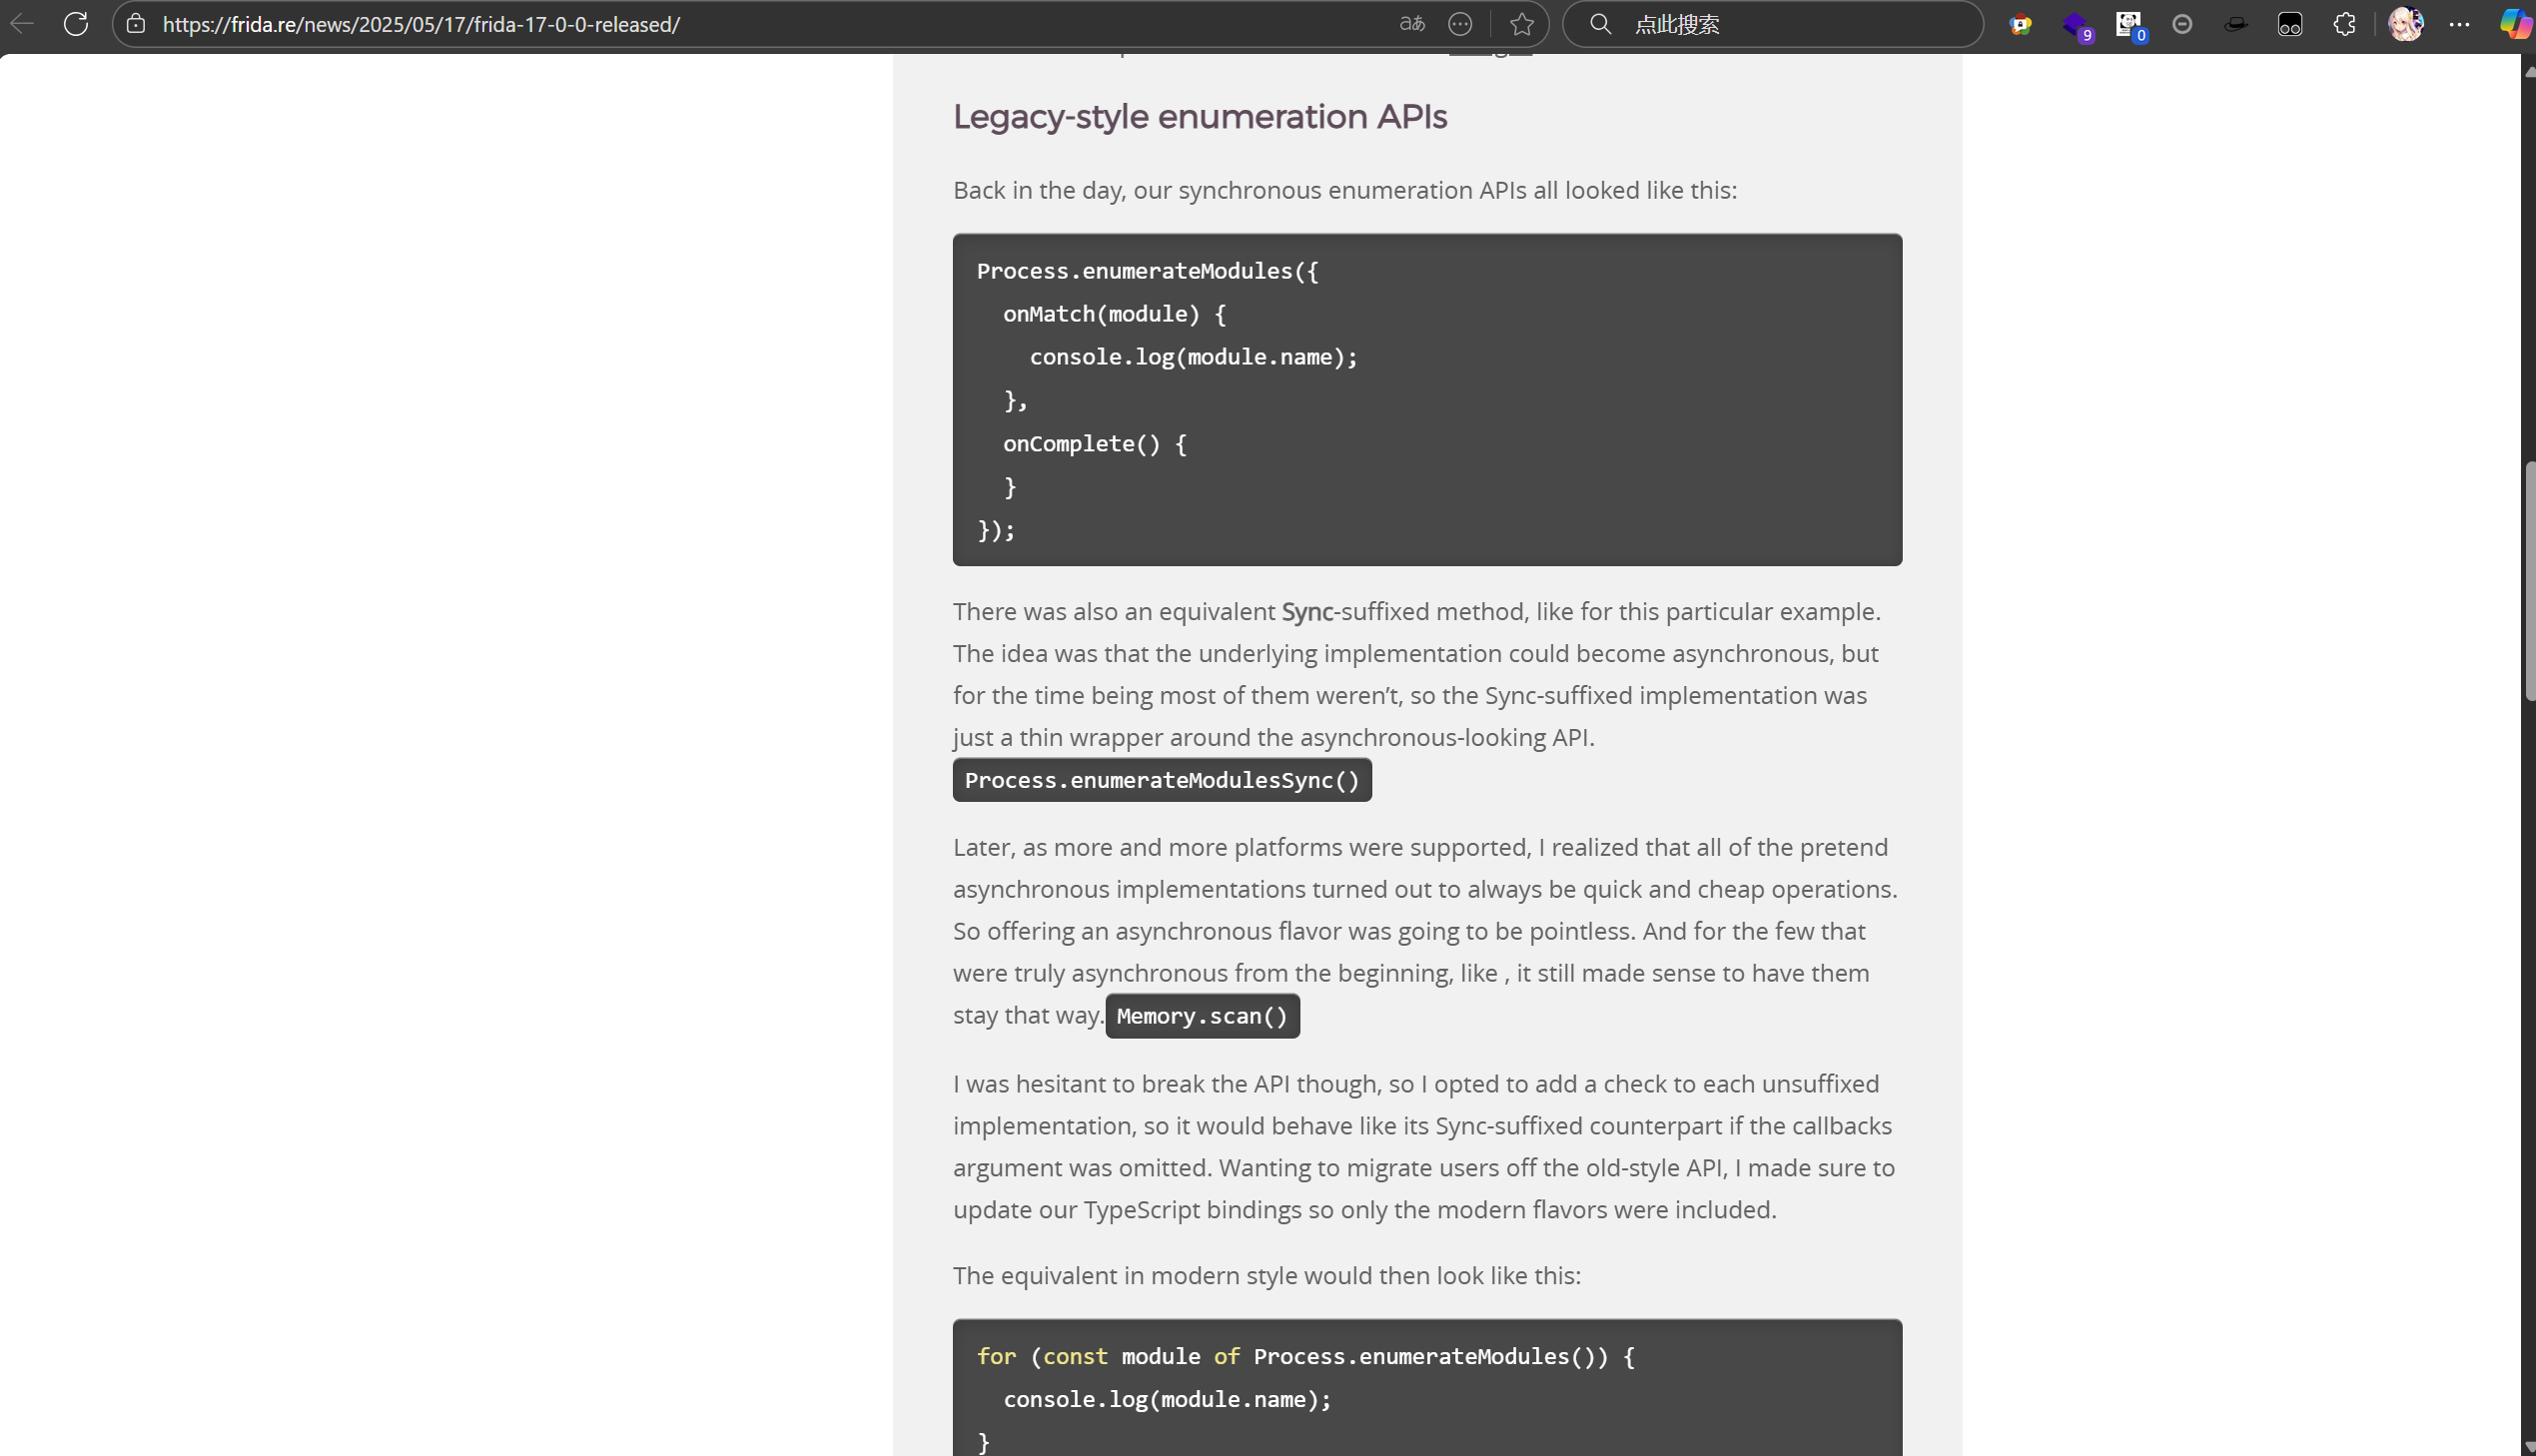Reload the page with refresh icon
The width and height of the screenshot is (2536, 1456).
coord(76,24)
